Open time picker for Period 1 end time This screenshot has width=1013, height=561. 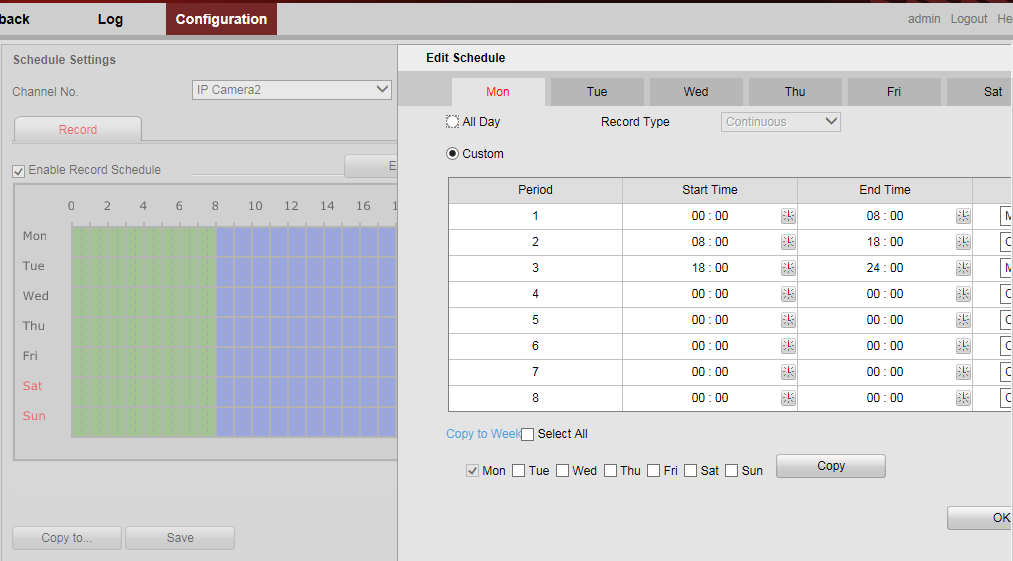(963, 216)
